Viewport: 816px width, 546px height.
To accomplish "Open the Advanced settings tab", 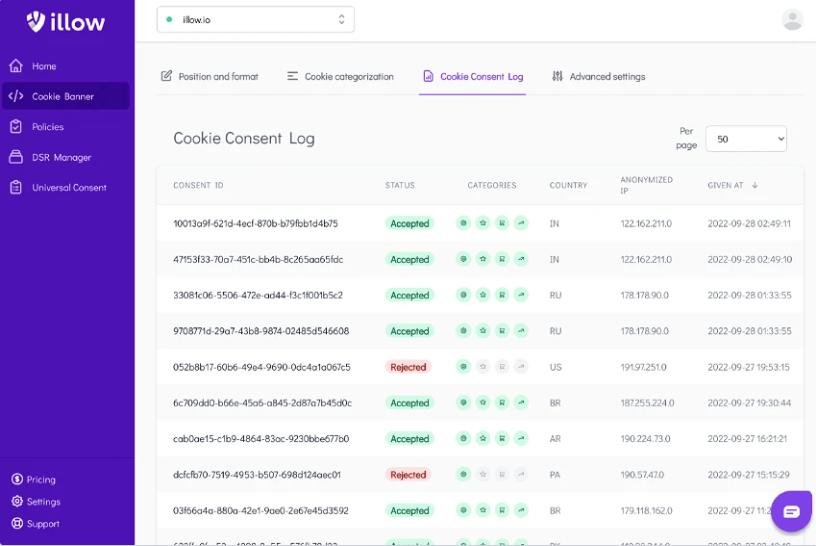I will coord(598,76).
